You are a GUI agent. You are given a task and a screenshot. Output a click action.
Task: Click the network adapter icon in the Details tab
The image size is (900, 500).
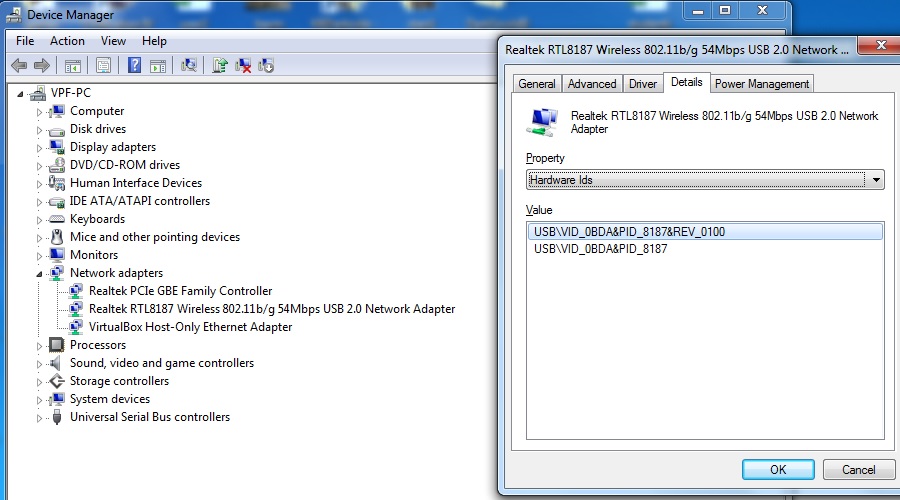(x=542, y=122)
